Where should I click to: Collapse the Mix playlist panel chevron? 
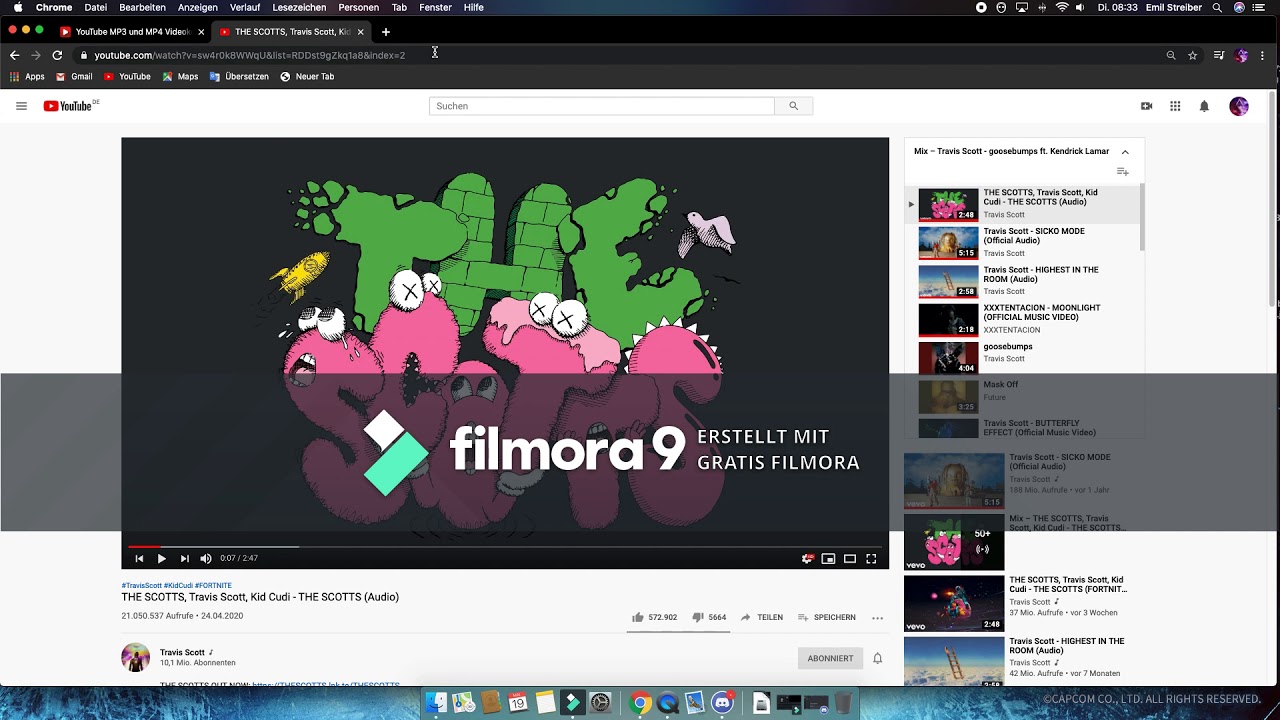pyautogui.click(x=1125, y=152)
